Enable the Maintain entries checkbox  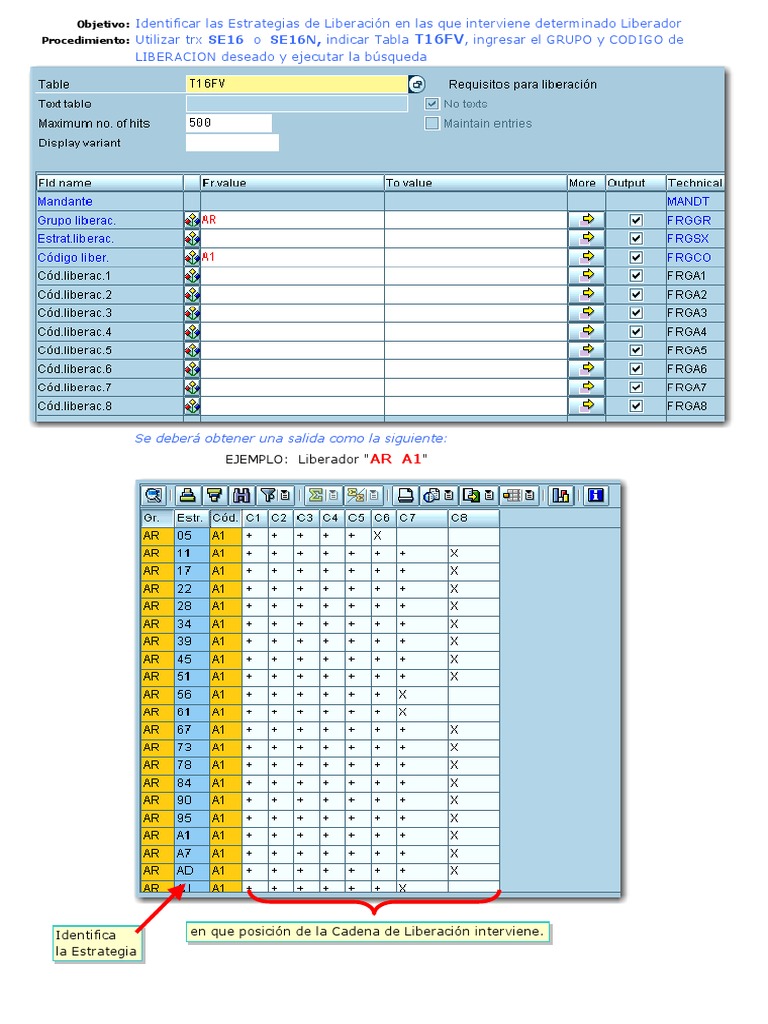(432, 123)
